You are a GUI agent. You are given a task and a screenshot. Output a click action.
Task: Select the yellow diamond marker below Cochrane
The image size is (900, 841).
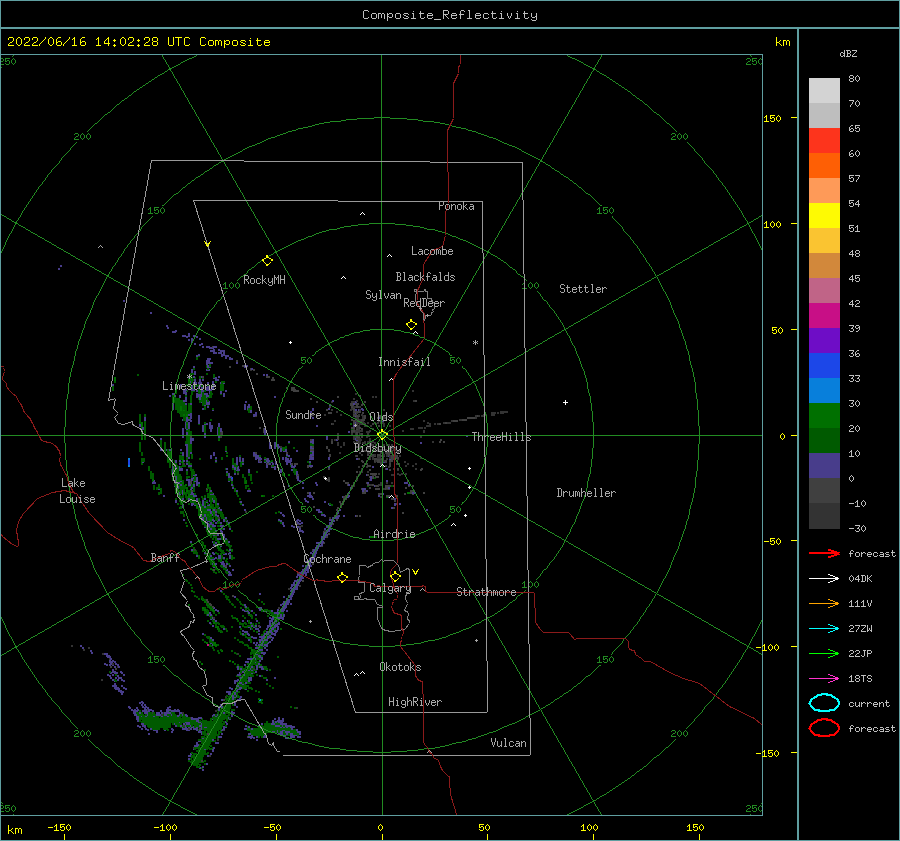(342, 578)
